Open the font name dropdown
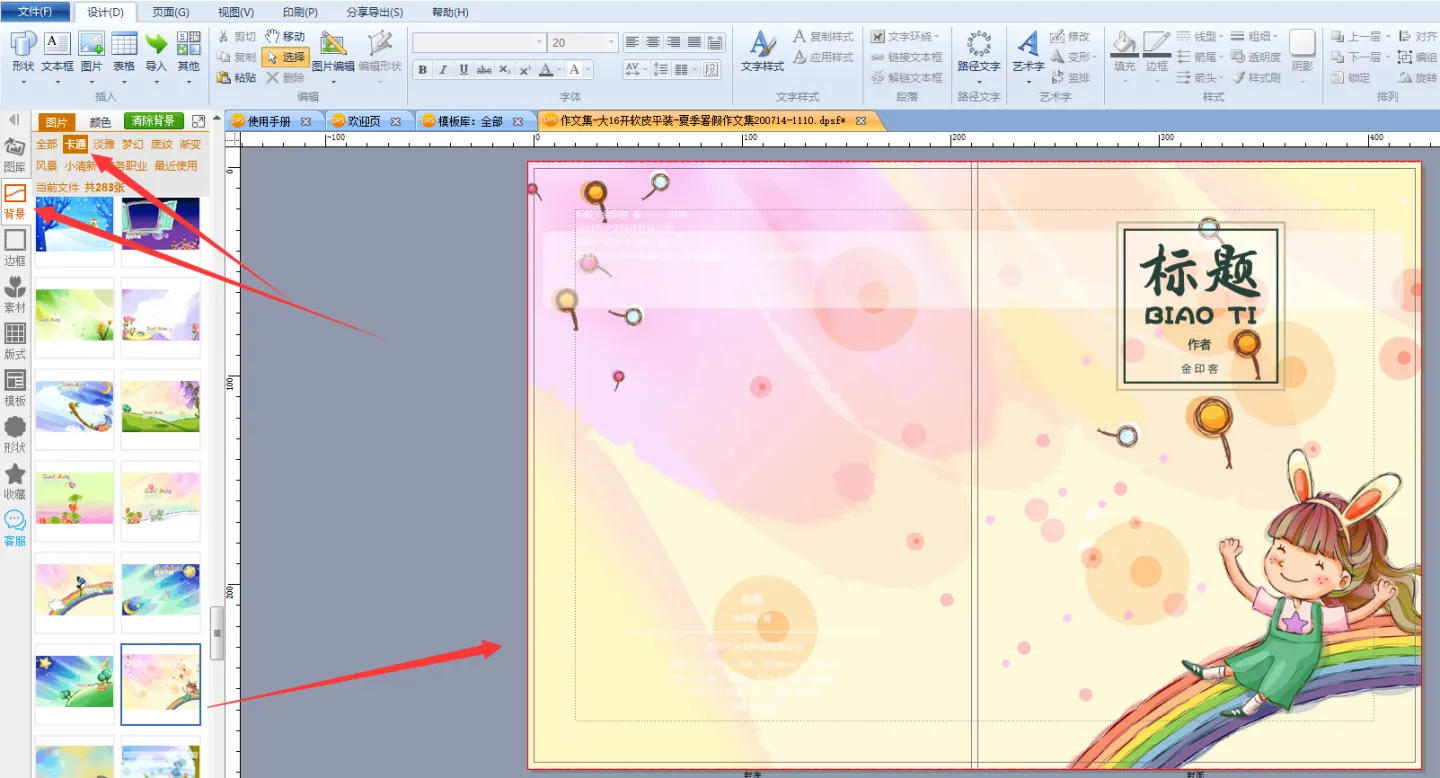This screenshot has width=1440, height=778. (x=540, y=43)
